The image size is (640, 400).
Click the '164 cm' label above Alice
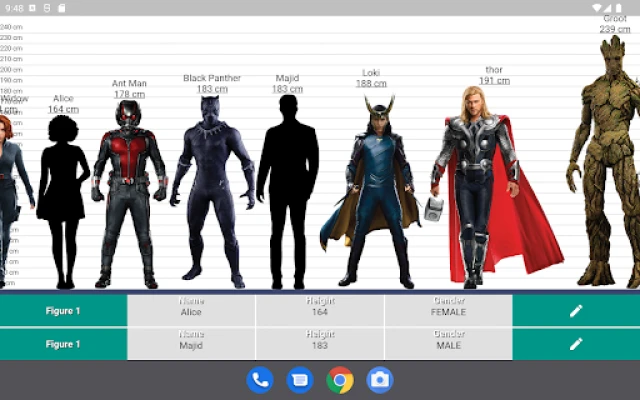[x=63, y=109]
